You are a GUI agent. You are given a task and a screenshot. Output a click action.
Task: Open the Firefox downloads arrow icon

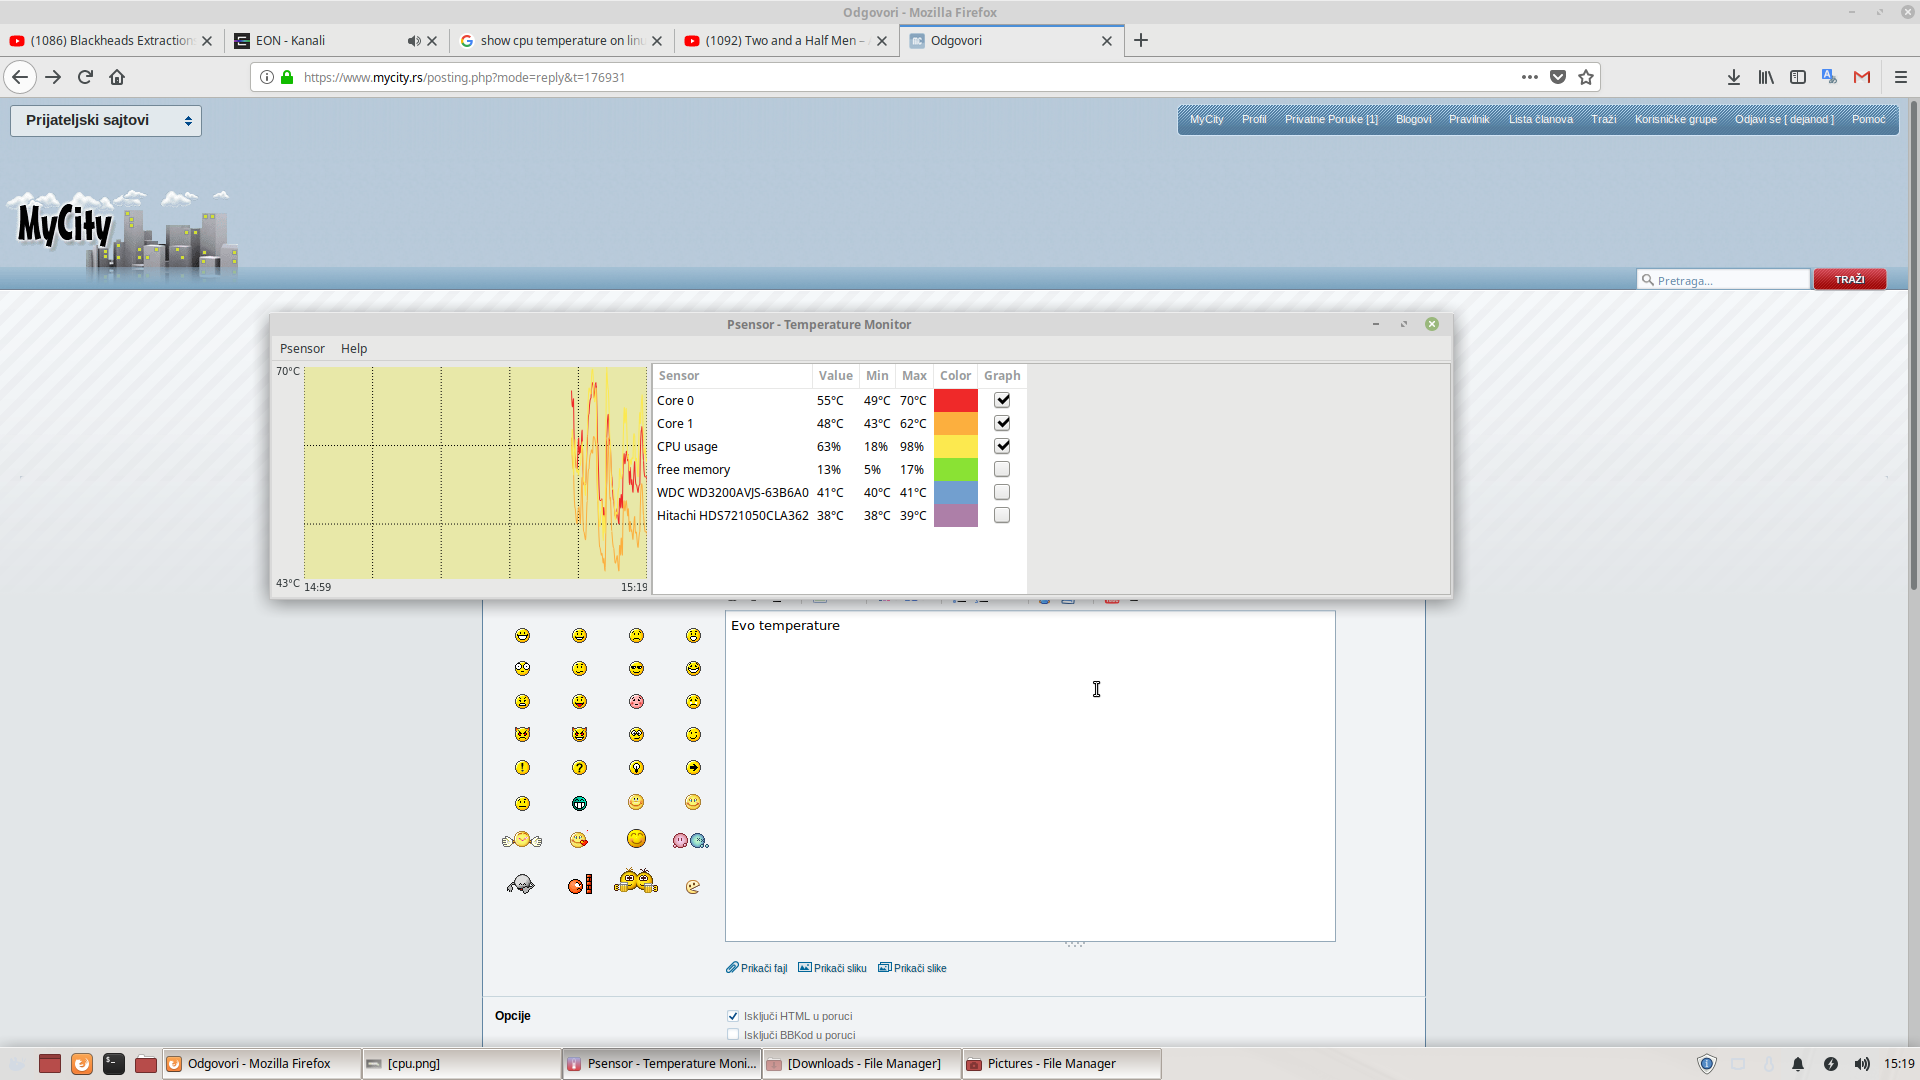1734,77
